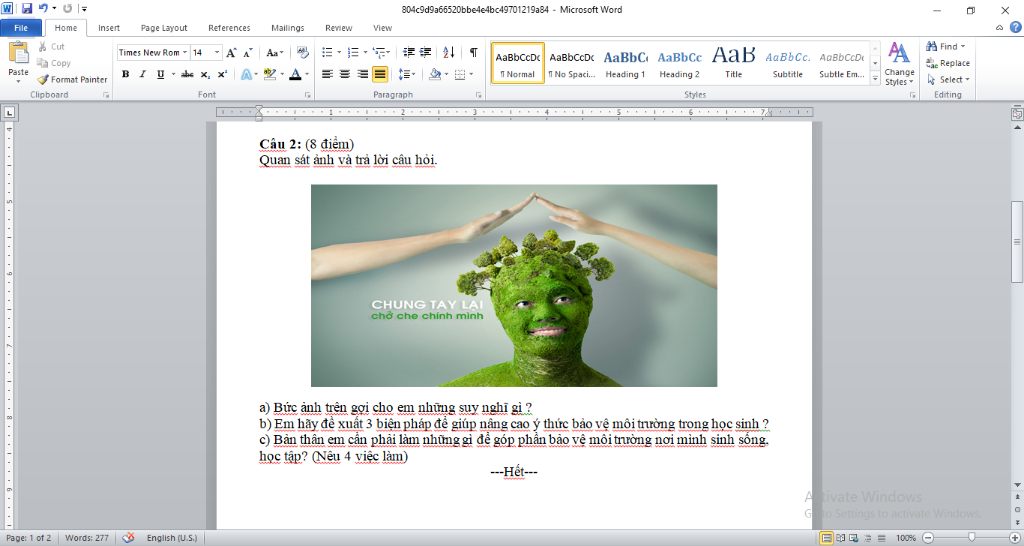Click the Text Highlight Color button
This screenshot has height=546, width=1024.
click(x=270, y=74)
